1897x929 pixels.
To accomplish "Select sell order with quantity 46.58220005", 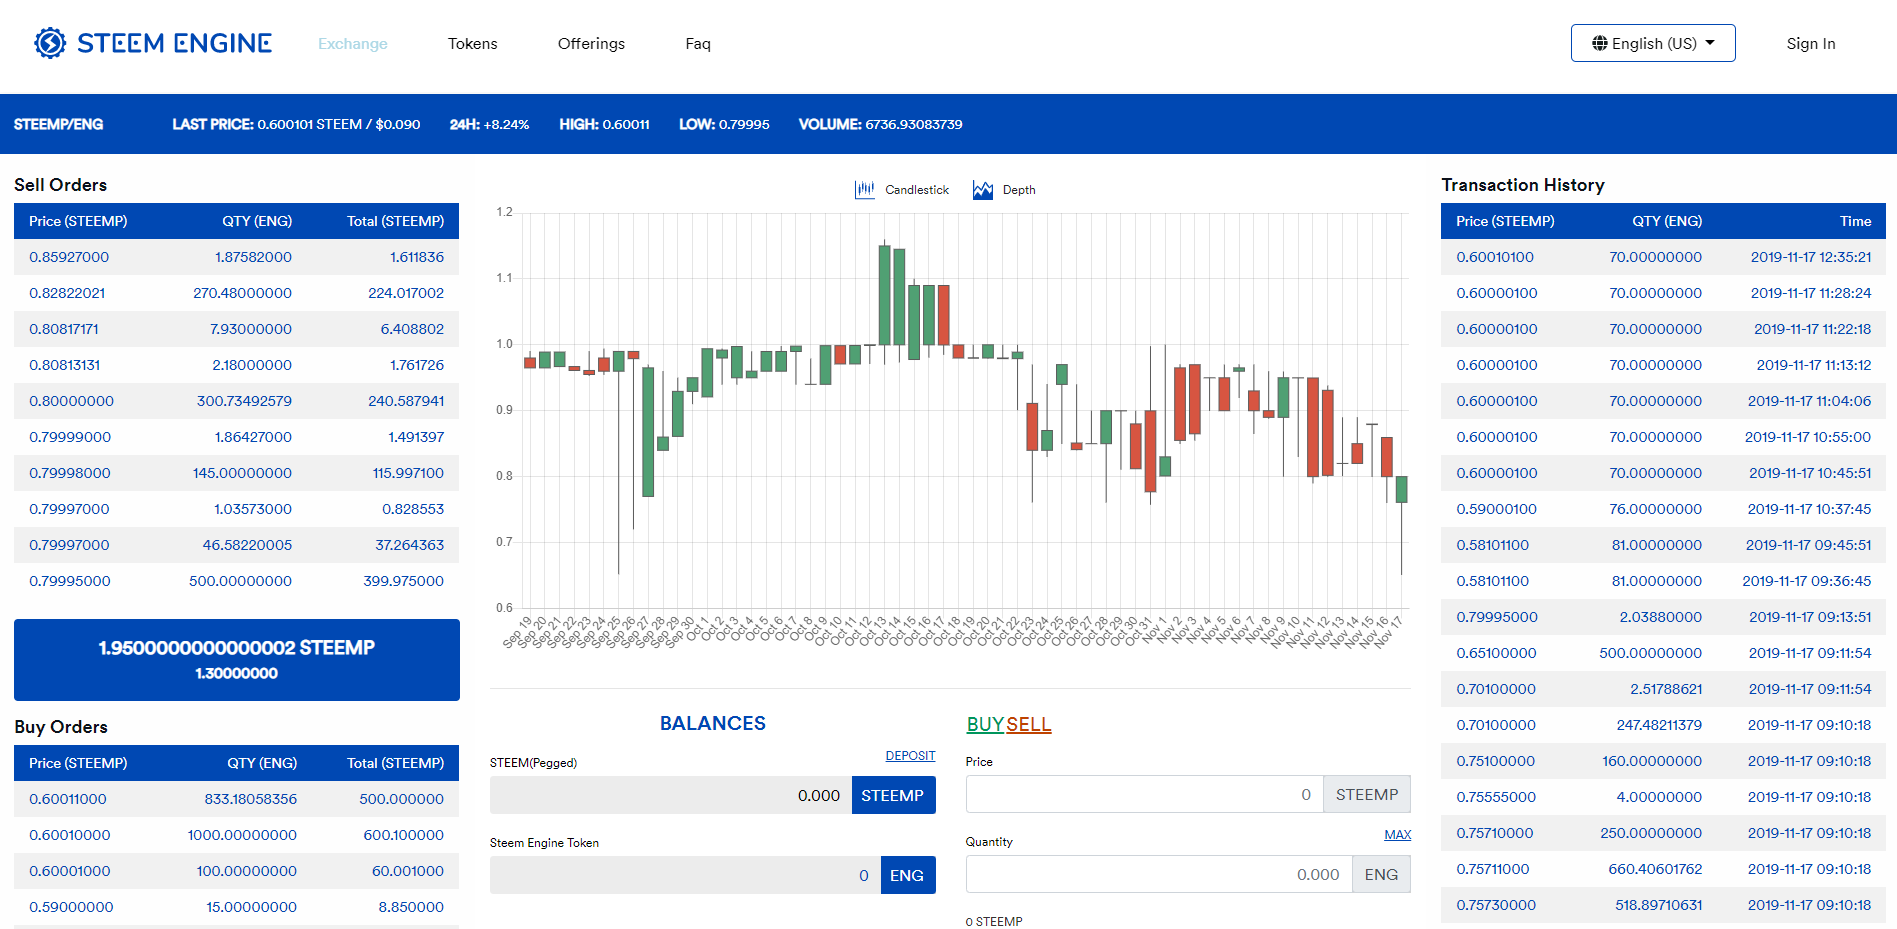I will click(x=236, y=545).
